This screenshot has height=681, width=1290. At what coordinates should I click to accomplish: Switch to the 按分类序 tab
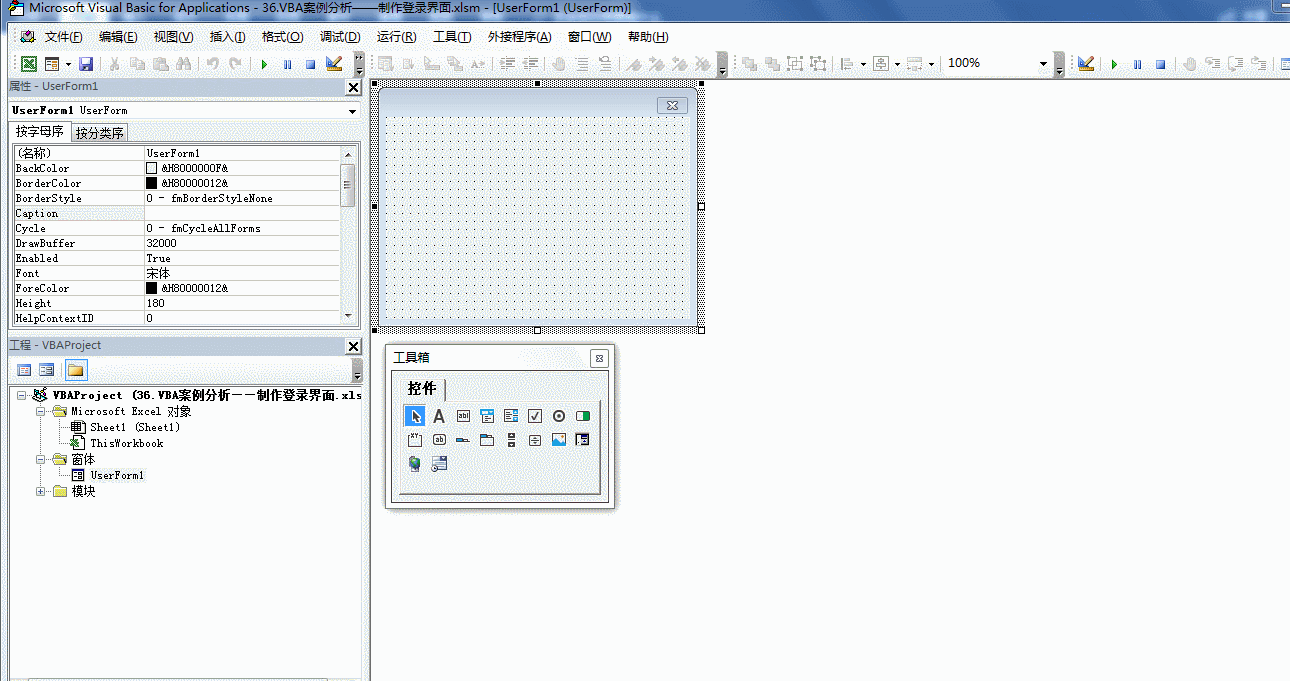point(100,133)
